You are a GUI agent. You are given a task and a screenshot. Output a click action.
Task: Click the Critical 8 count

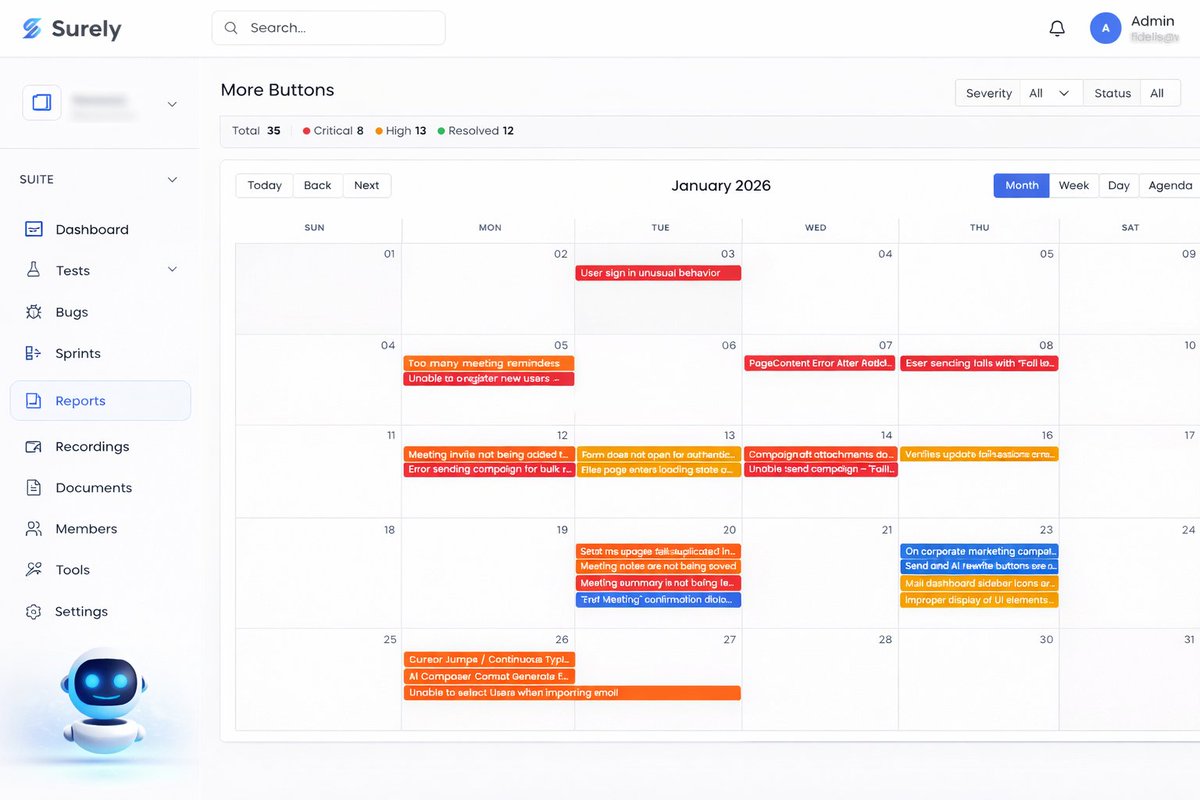pyautogui.click(x=333, y=131)
